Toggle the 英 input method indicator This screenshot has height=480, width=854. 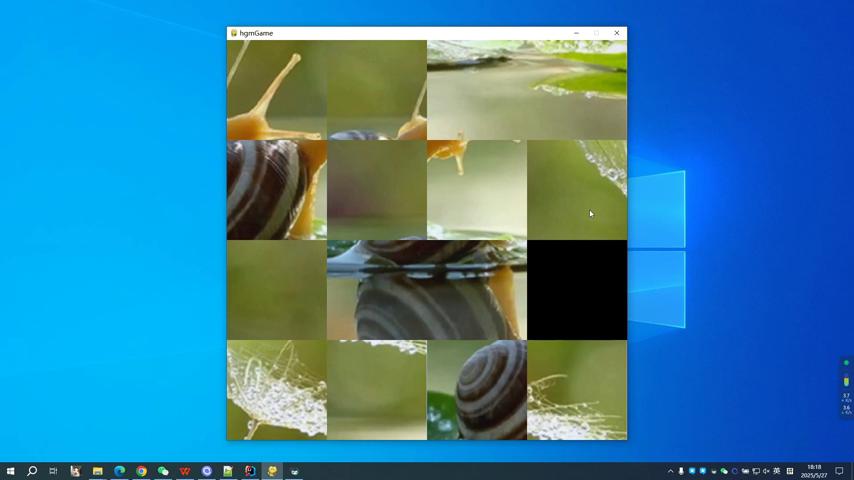777,471
